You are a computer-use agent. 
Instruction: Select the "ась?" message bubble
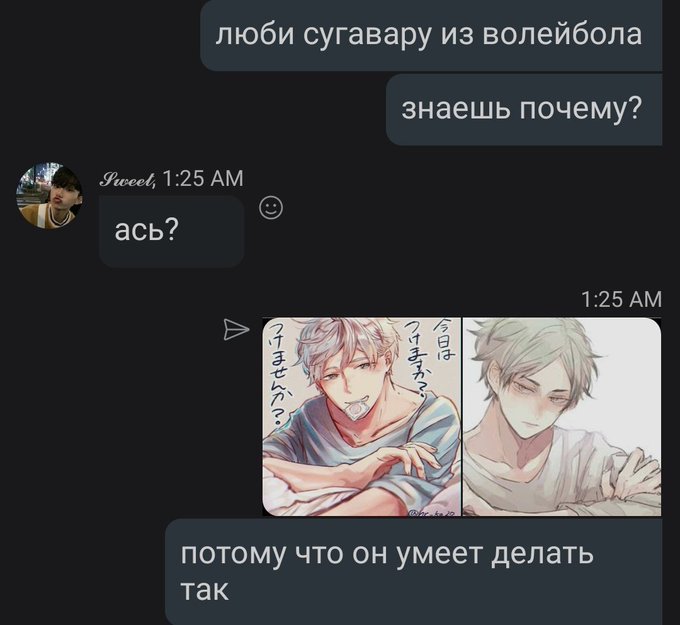point(171,231)
